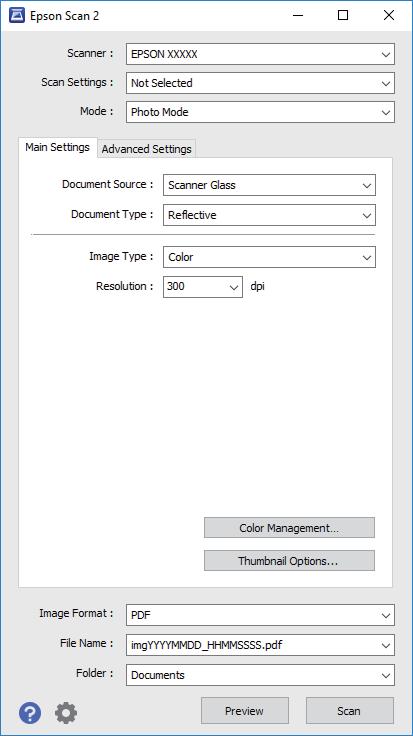Open Thumbnail Options
Image resolution: width=413 pixels, height=736 pixels.
click(289, 560)
